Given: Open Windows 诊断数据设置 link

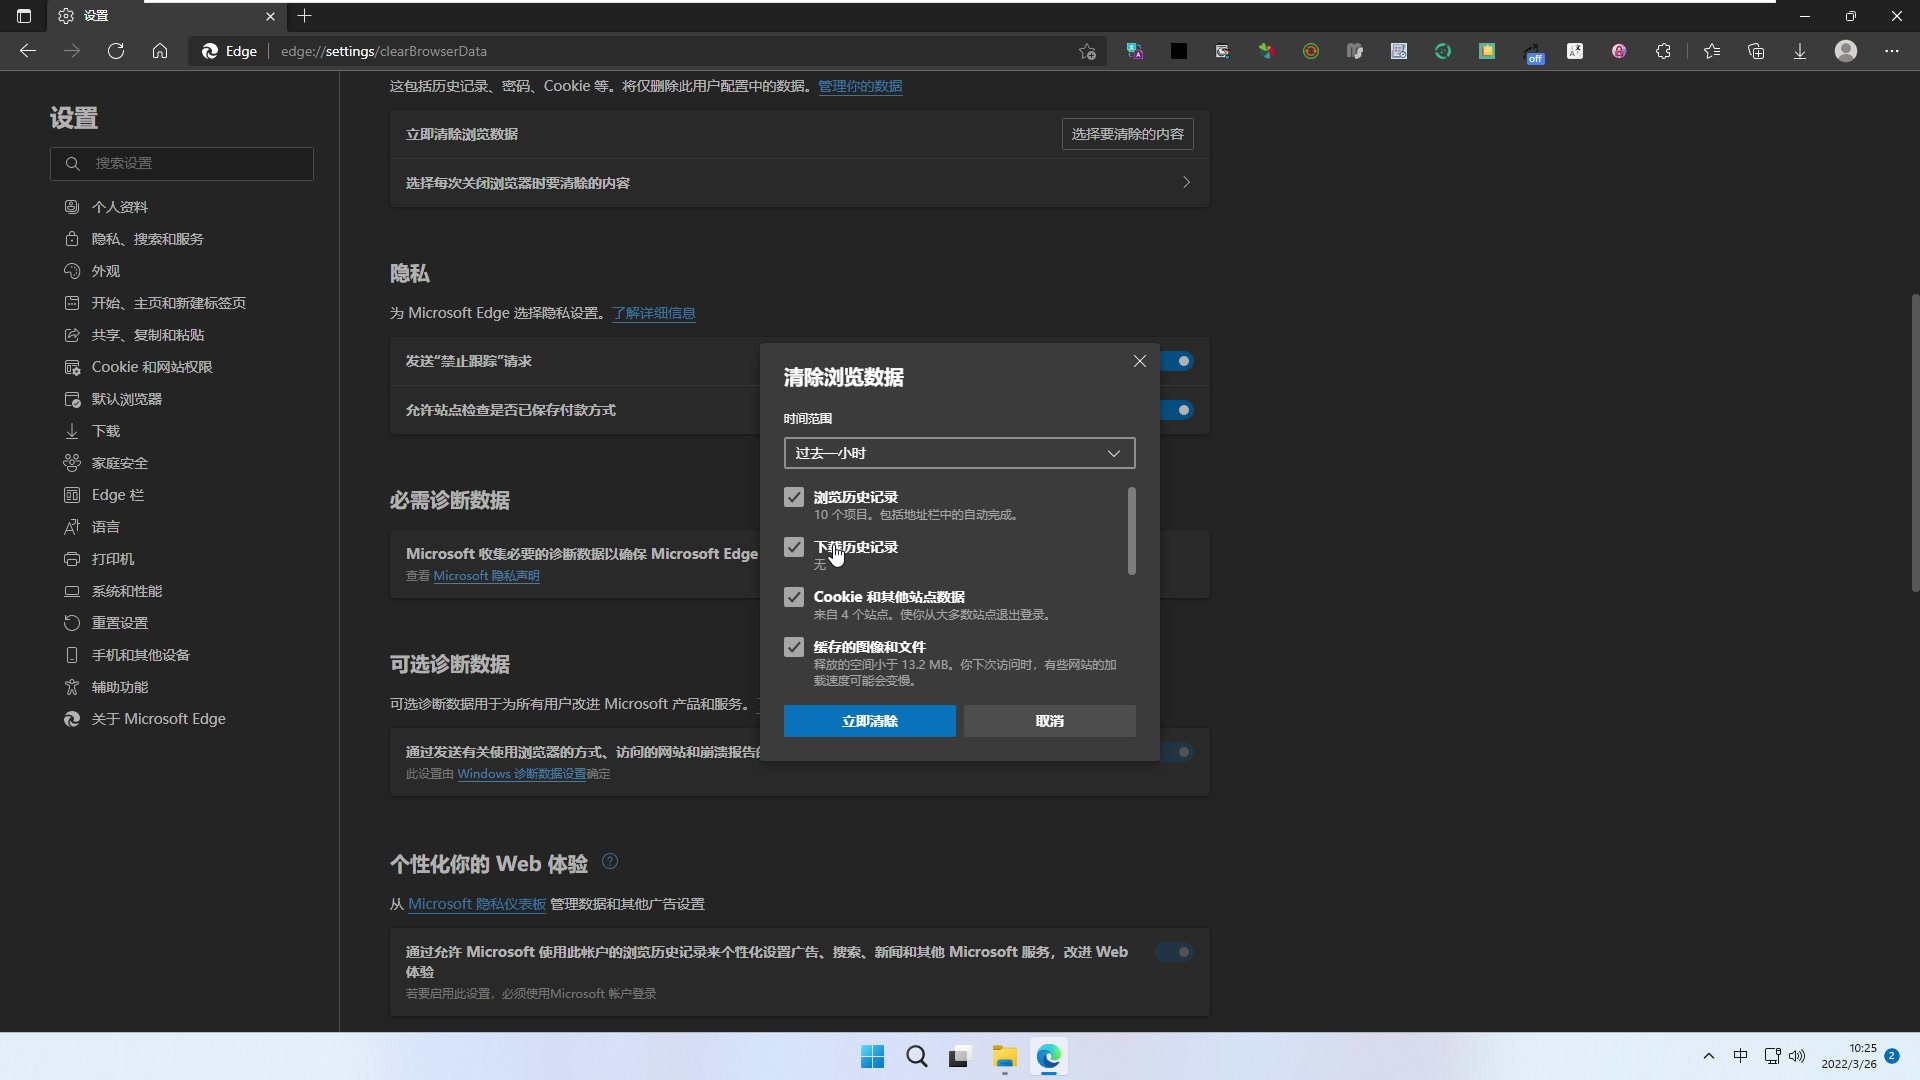Looking at the screenshot, I should tap(522, 774).
